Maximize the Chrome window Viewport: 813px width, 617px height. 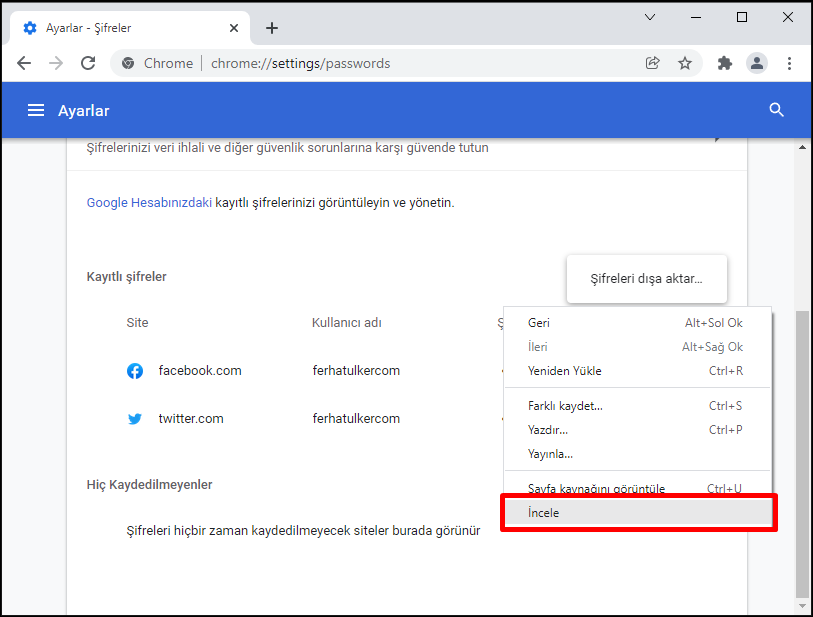[x=741, y=17]
